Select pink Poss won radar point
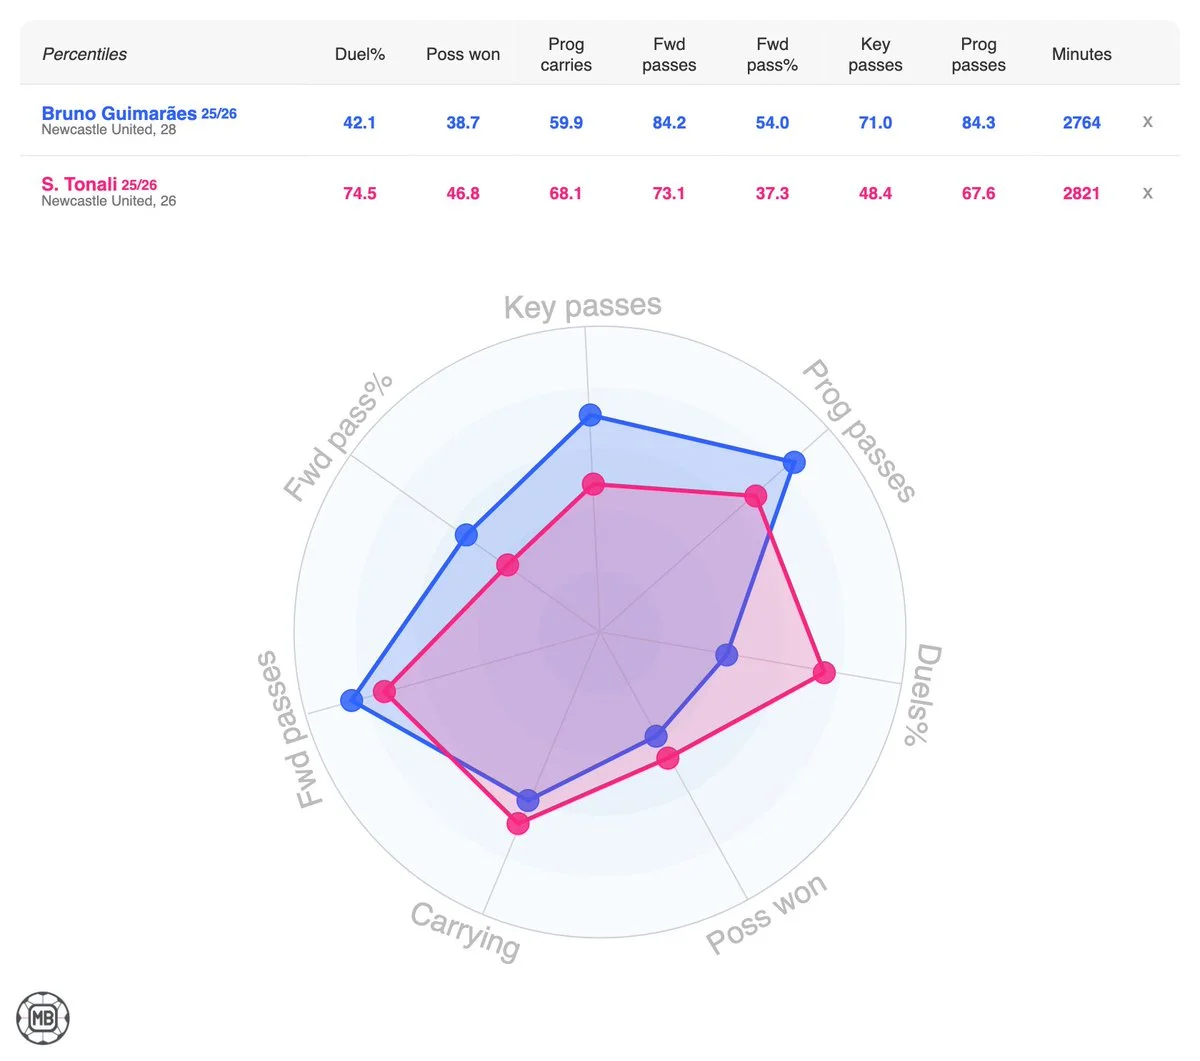 point(668,758)
